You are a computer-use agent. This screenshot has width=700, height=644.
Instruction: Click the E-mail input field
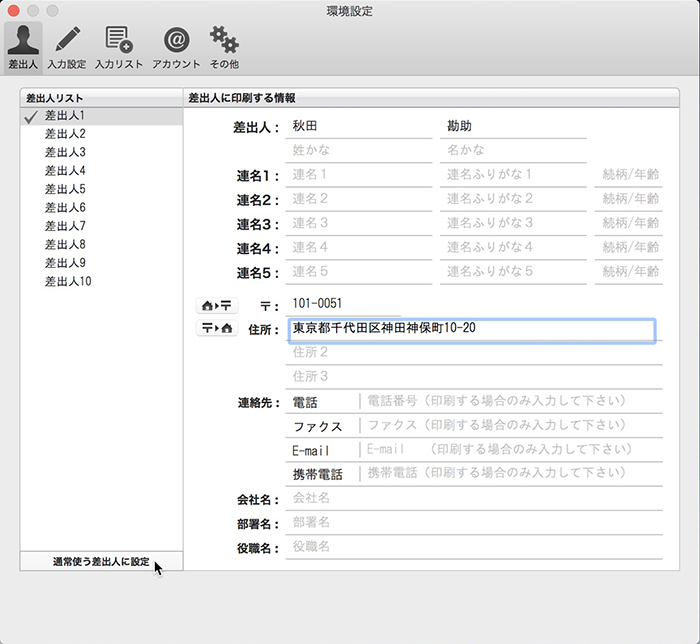[510, 450]
